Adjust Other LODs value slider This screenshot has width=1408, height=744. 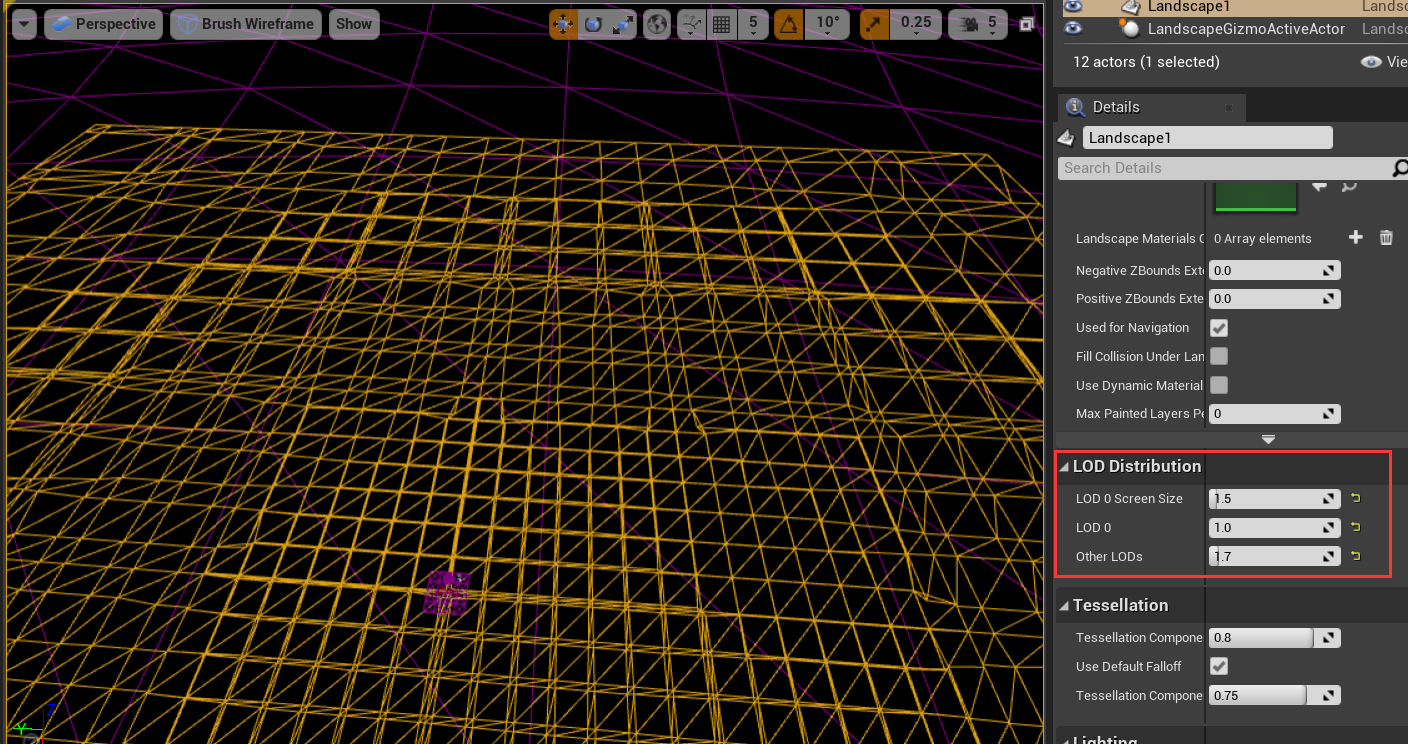(1274, 556)
